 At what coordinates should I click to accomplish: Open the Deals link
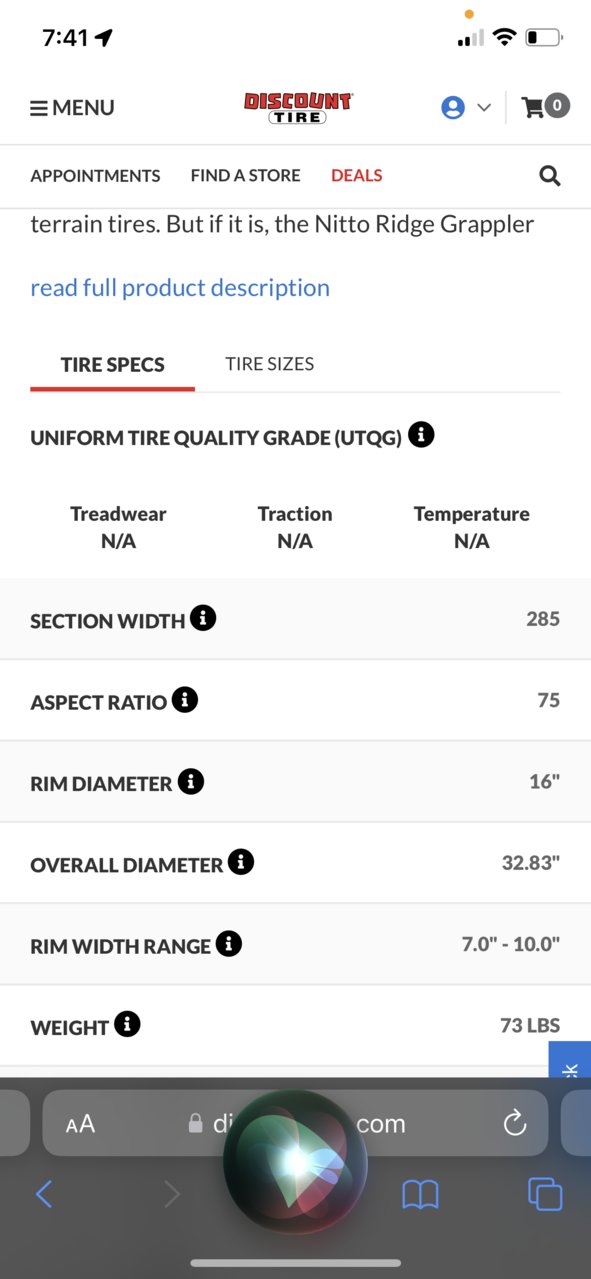pyautogui.click(x=357, y=176)
